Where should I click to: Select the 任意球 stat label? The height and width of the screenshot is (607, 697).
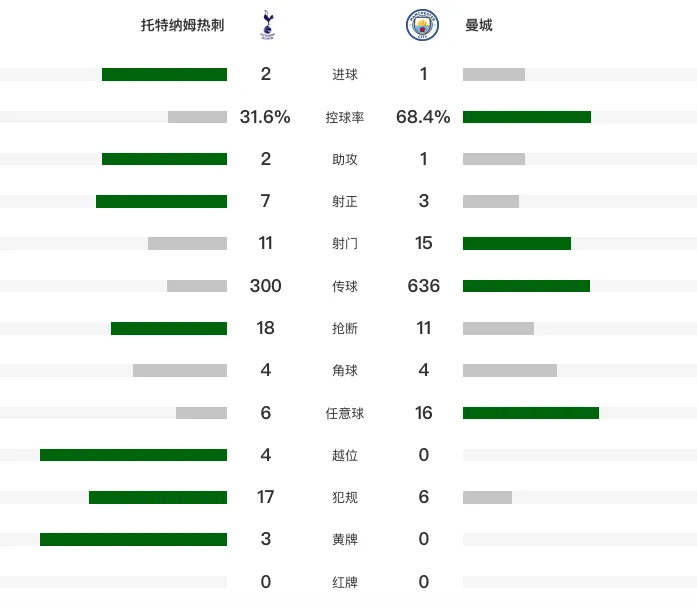(x=344, y=413)
